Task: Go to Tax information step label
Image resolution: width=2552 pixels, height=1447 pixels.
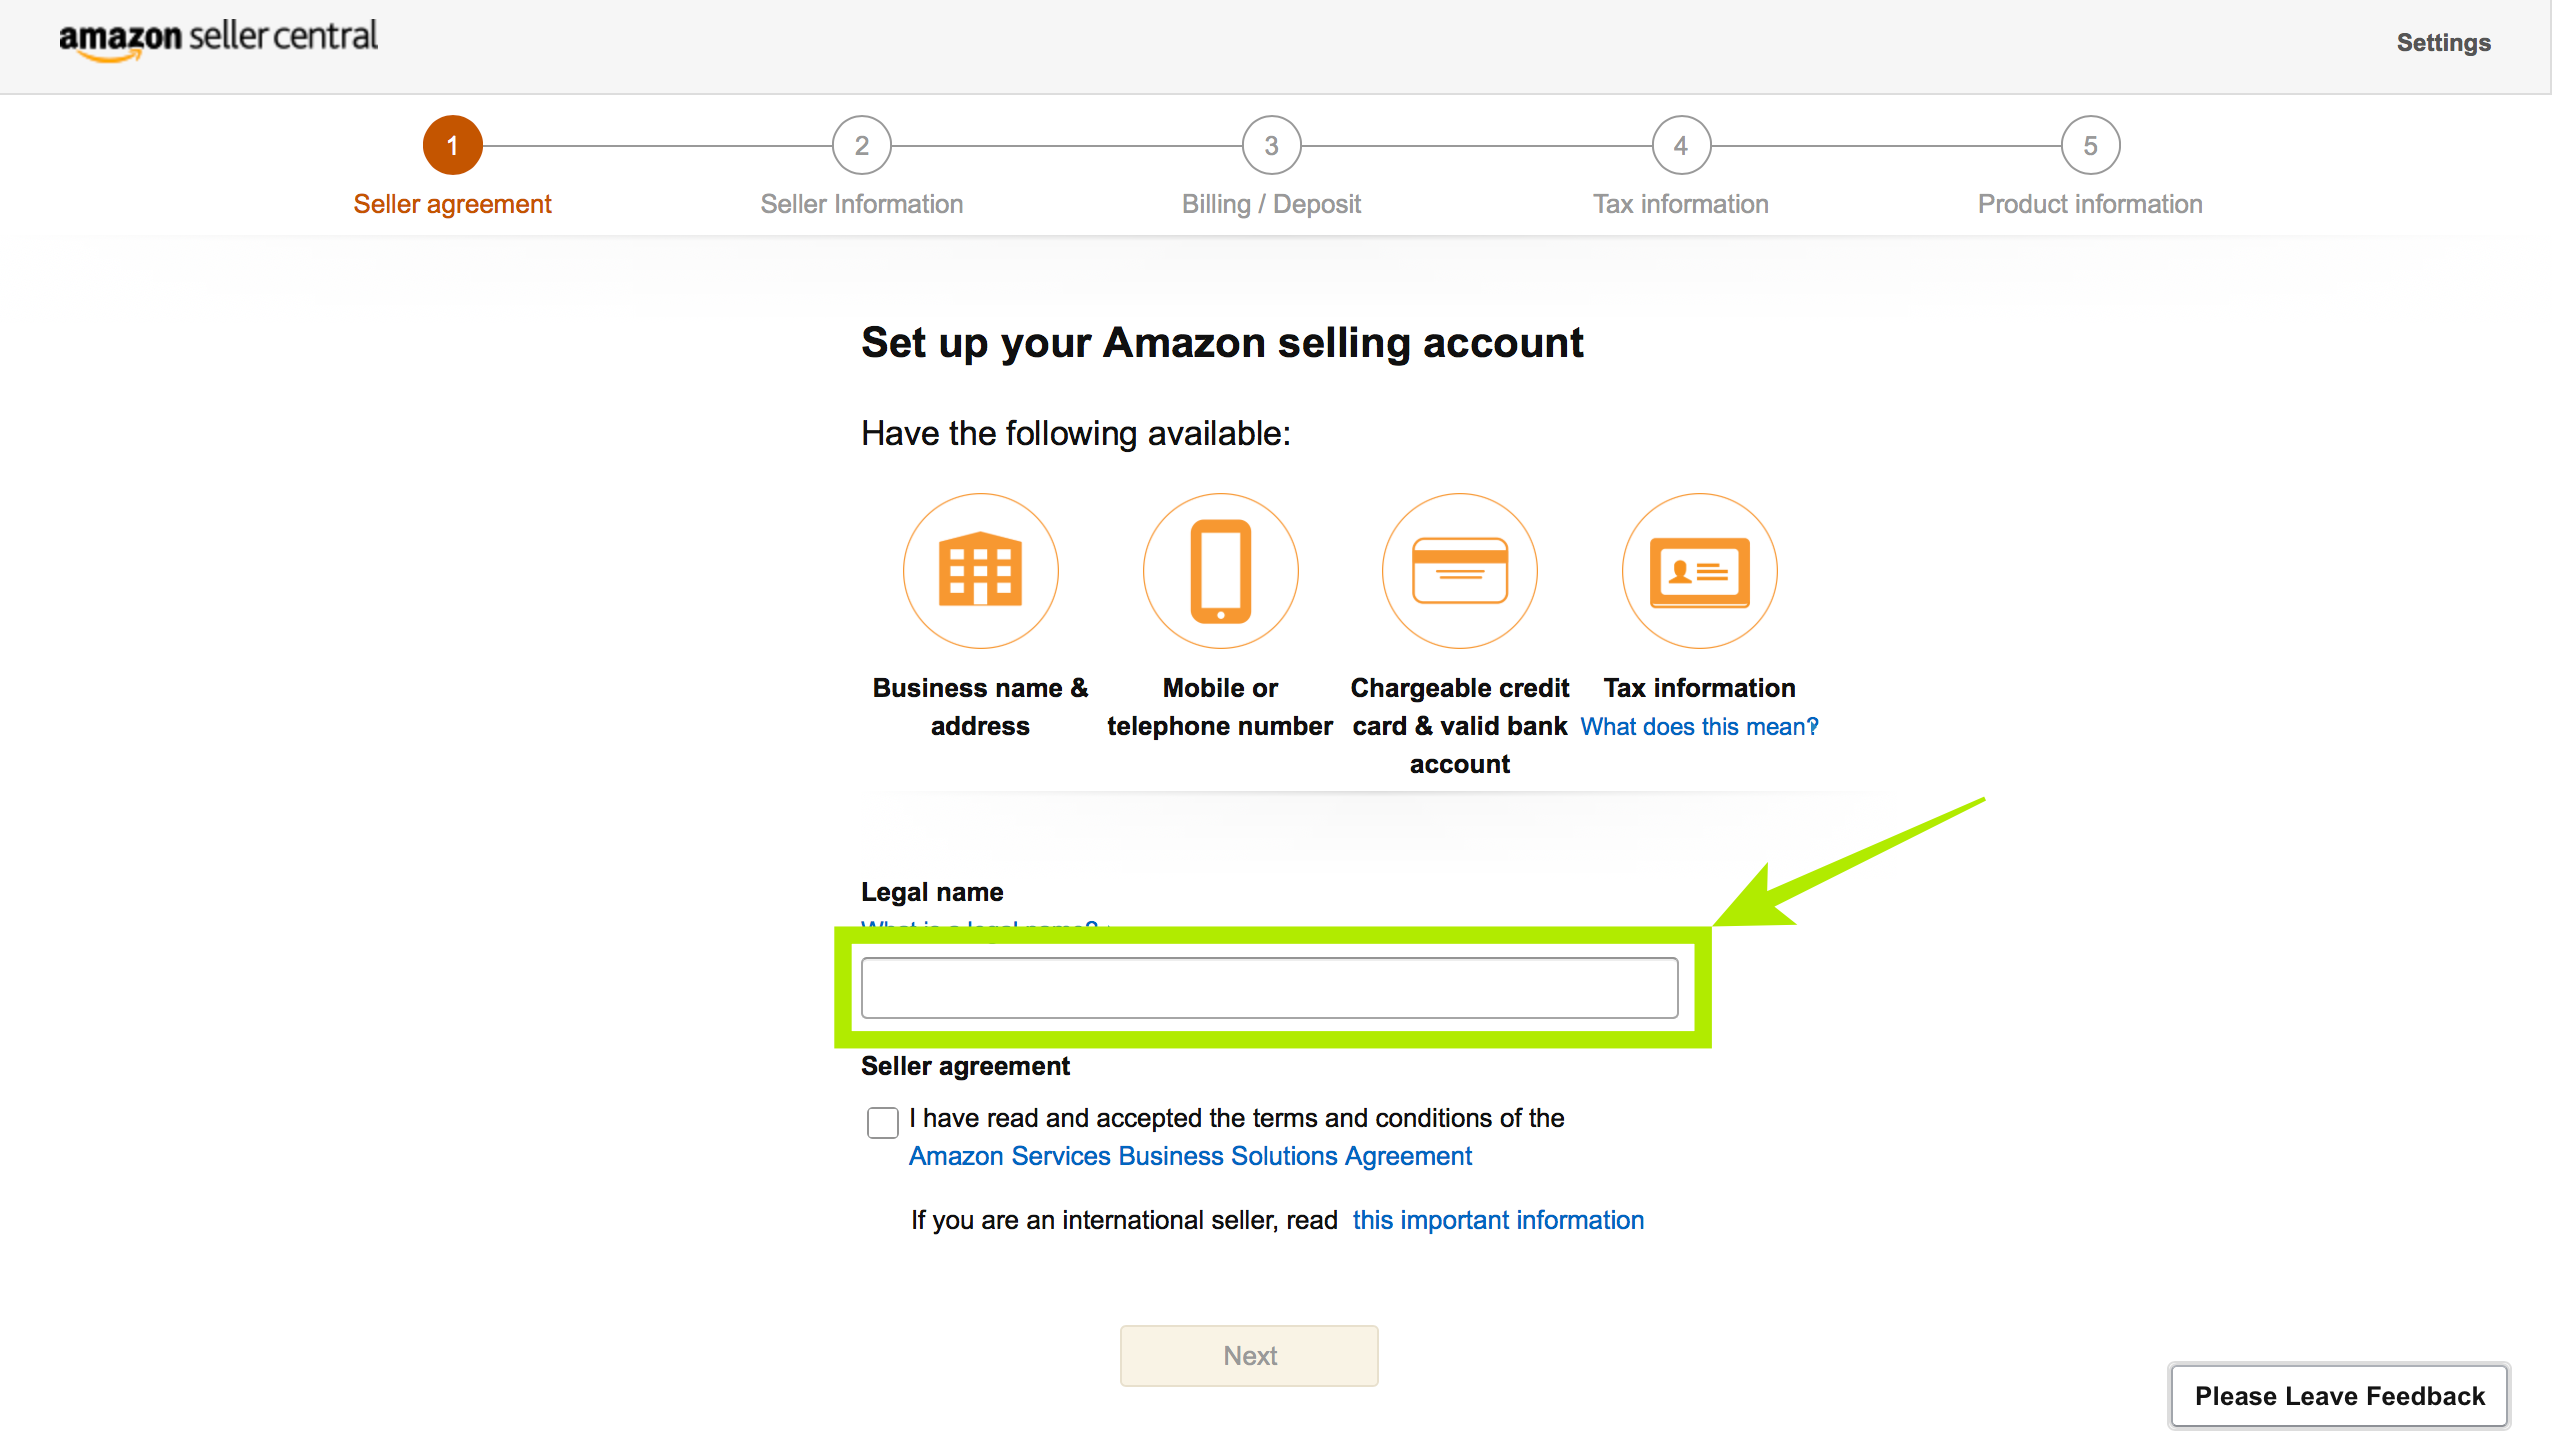Action: click(1681, 204)
